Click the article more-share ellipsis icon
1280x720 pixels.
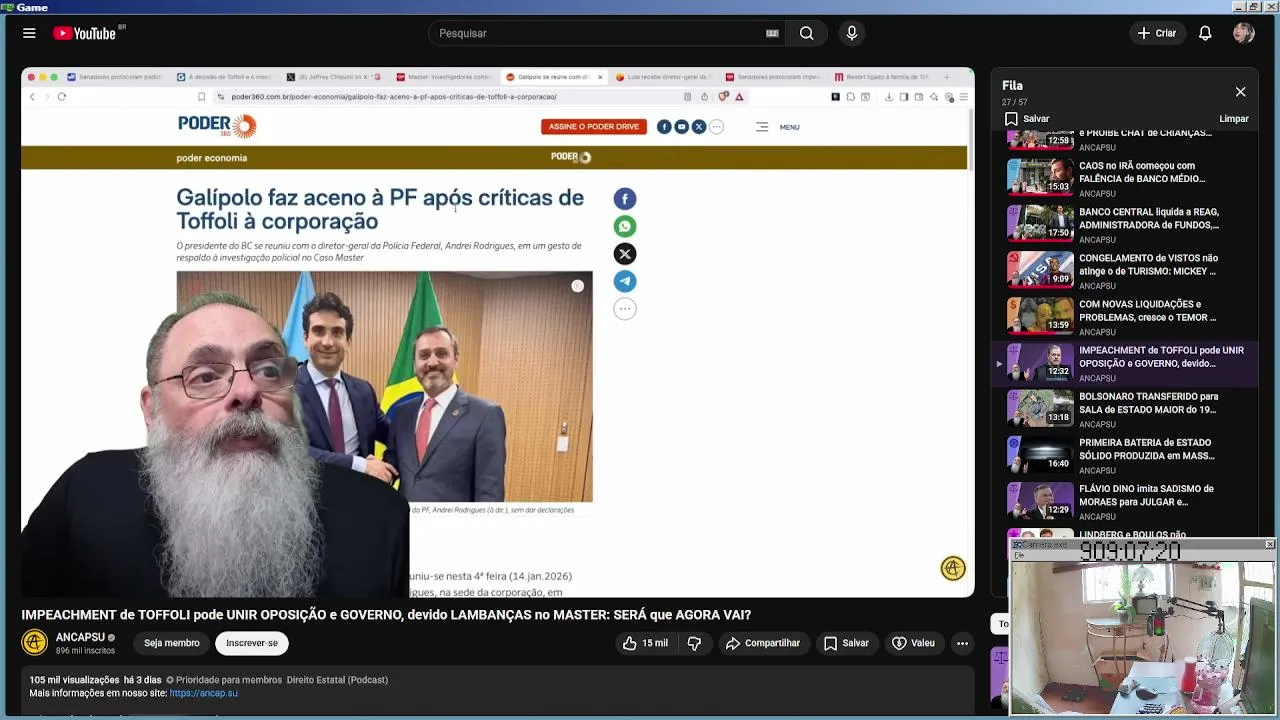pos(625,309)
